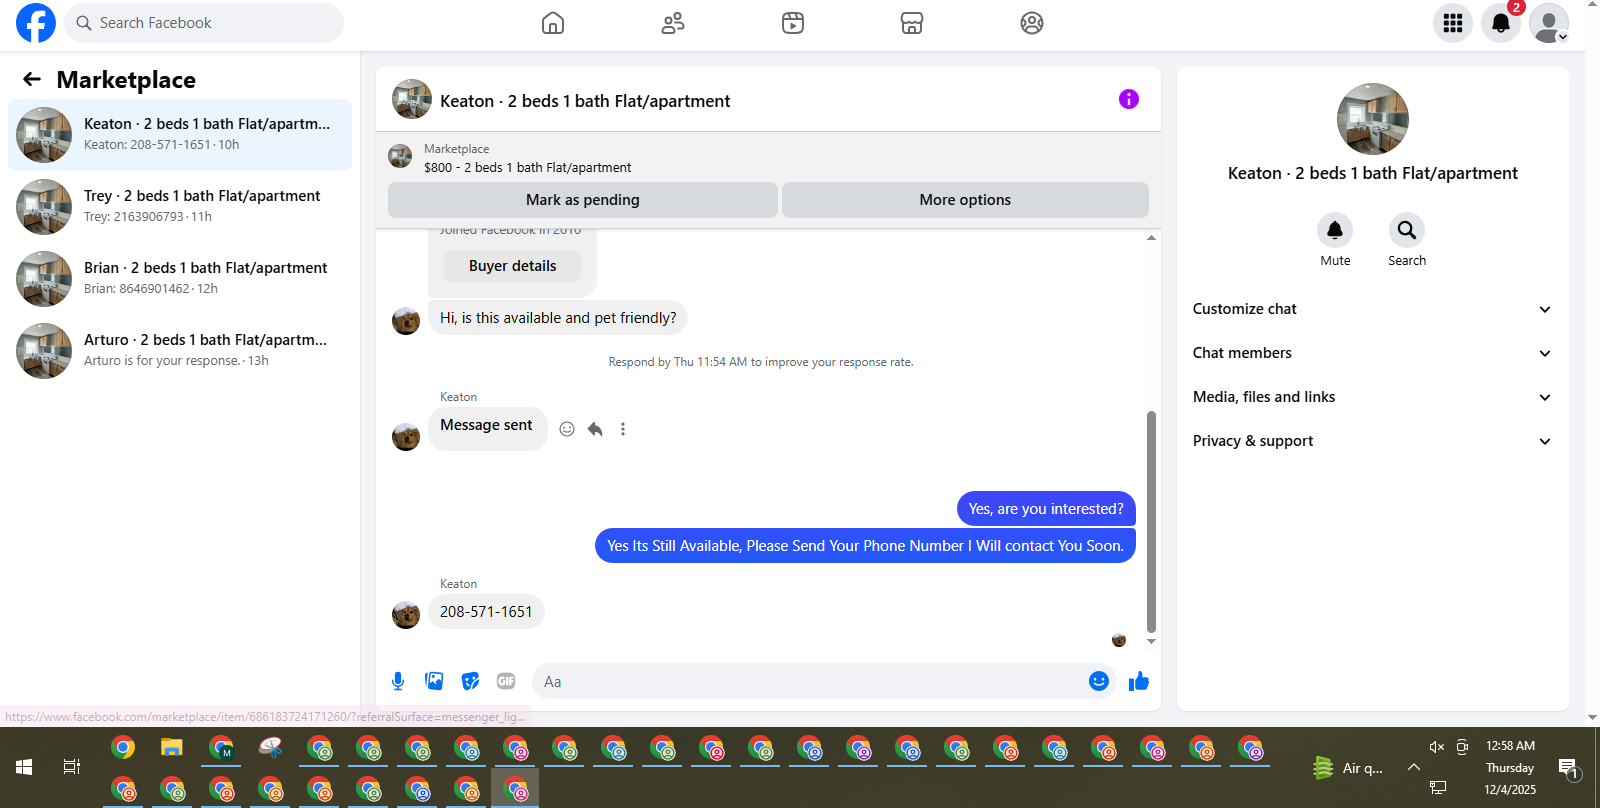This screenshot has height=808, width=1600.
Task: Open the Facebook home logo
Action: coord(36,23)
